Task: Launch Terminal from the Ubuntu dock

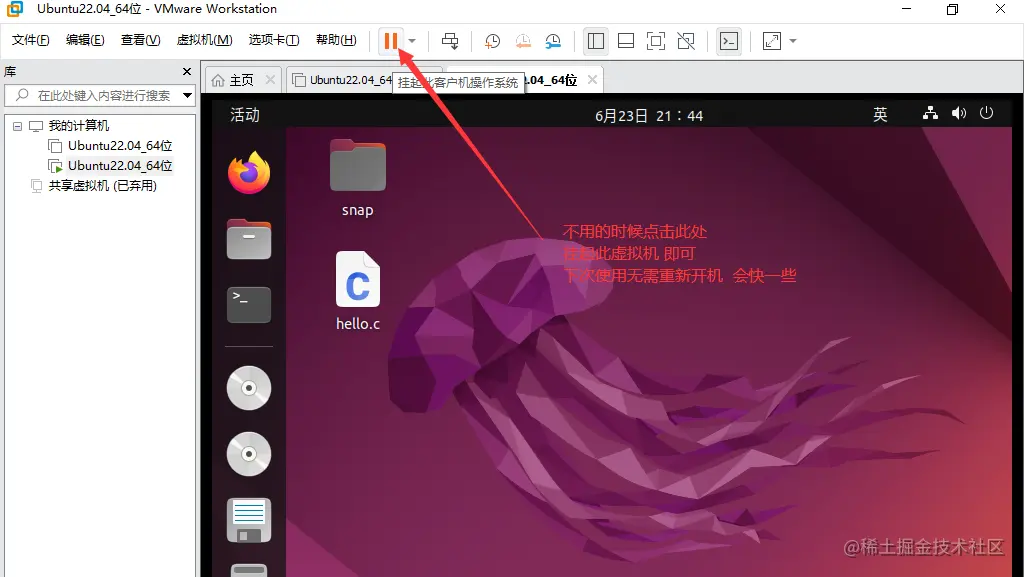Action: point(249,305)
